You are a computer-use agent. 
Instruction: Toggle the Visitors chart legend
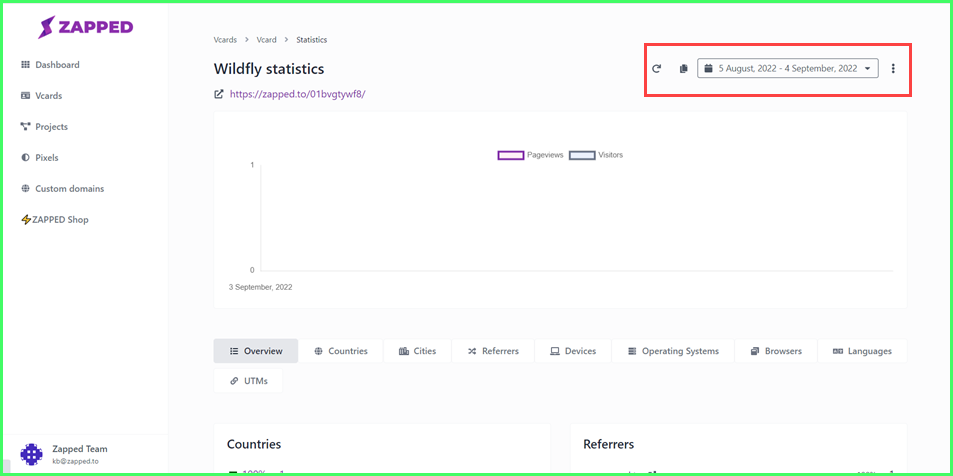click(596, 155)
